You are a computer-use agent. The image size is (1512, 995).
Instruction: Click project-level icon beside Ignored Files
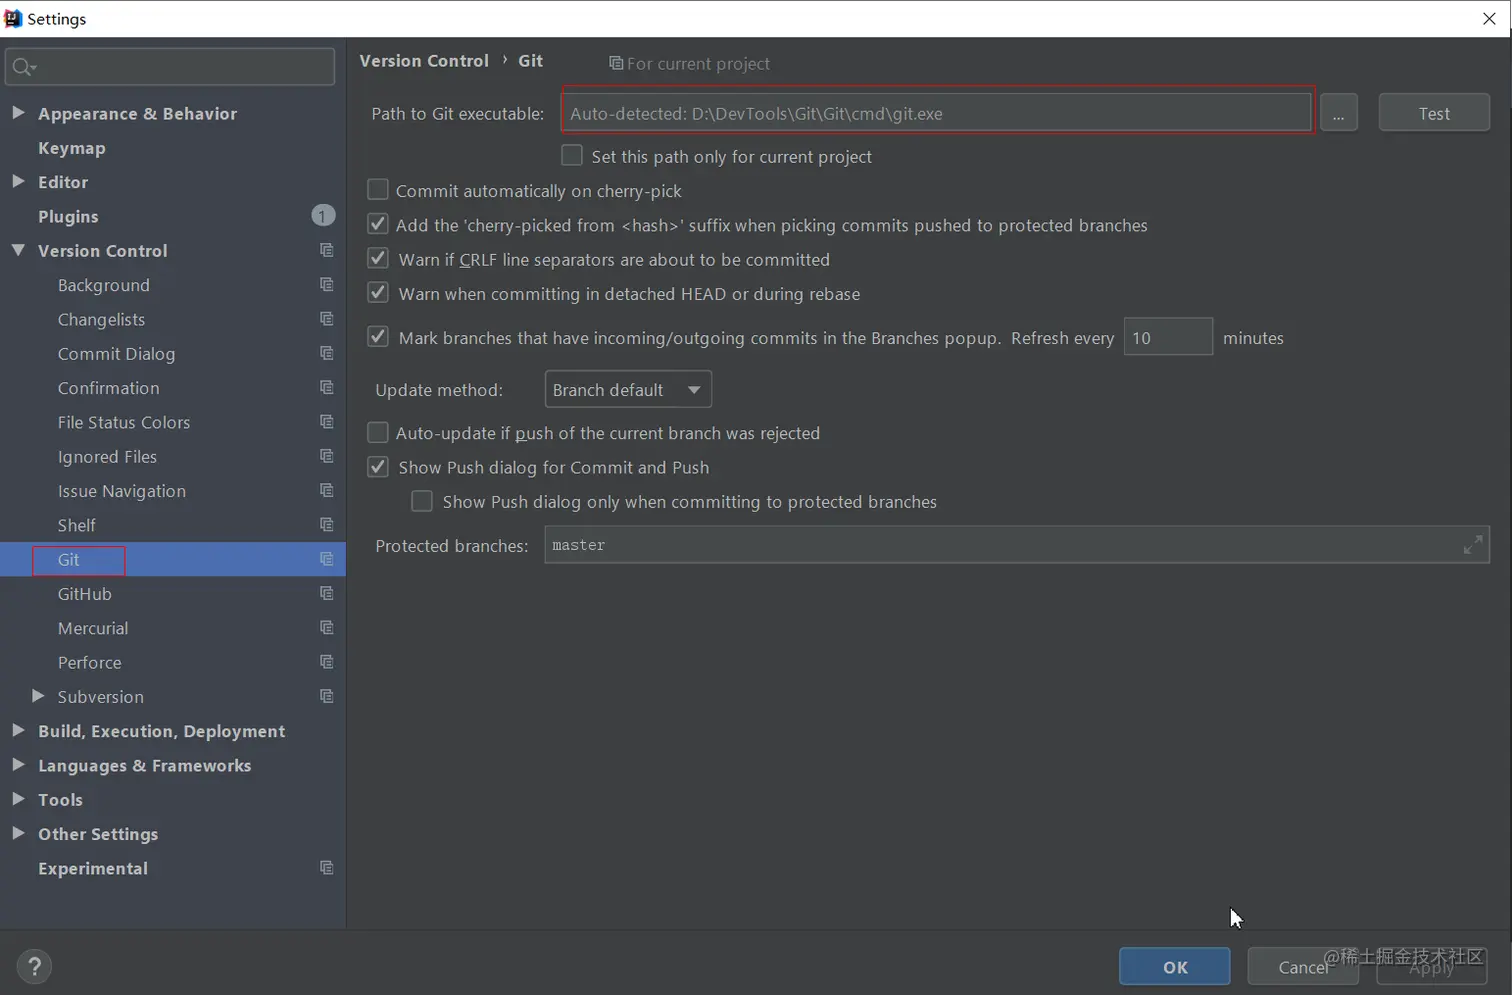(326, 456)
